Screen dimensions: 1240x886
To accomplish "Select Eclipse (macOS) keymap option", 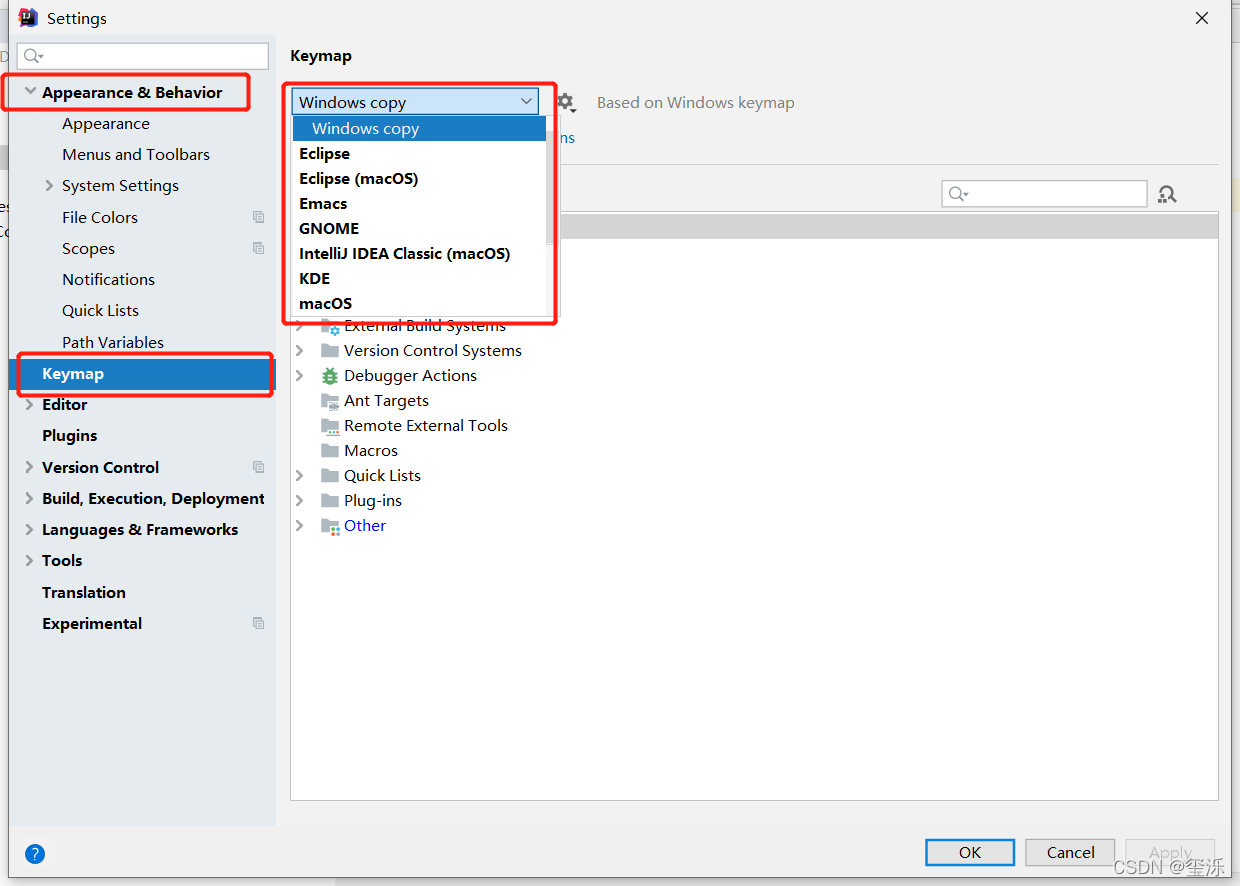I will pyautogui.click(x=419, y=179).
